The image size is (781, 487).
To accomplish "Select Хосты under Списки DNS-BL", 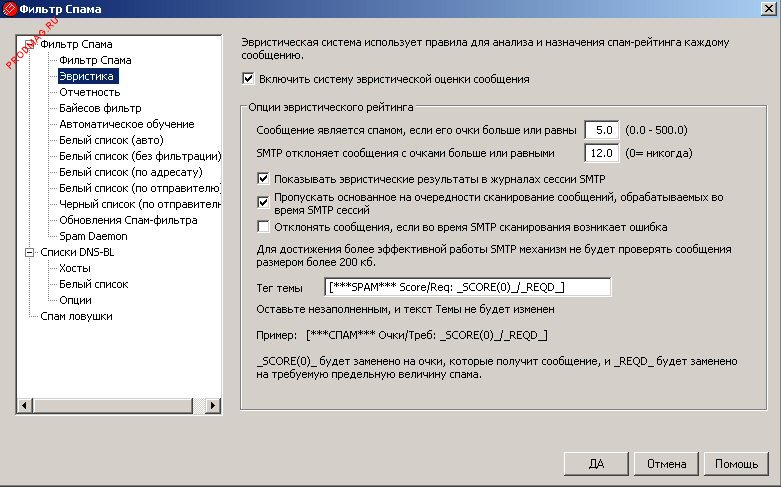I will click(x=75, y=268).
